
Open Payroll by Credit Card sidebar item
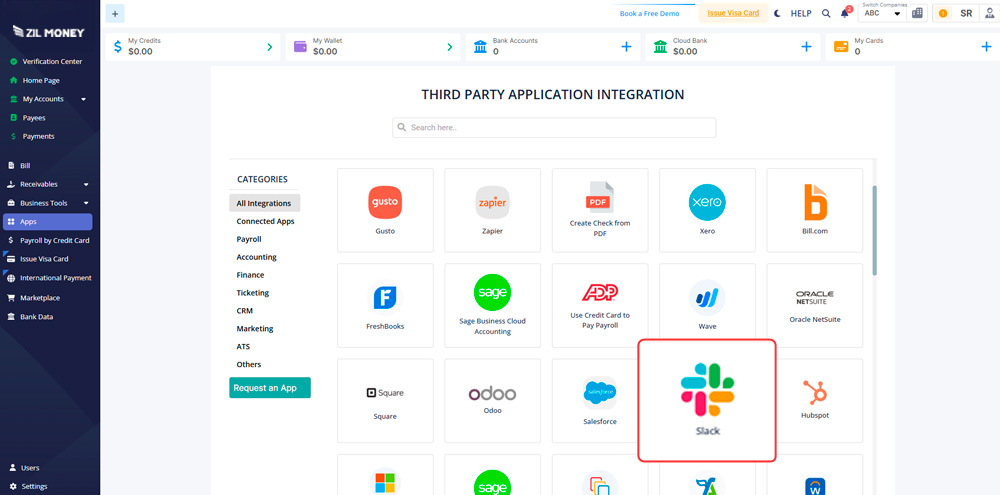(50, 240)
